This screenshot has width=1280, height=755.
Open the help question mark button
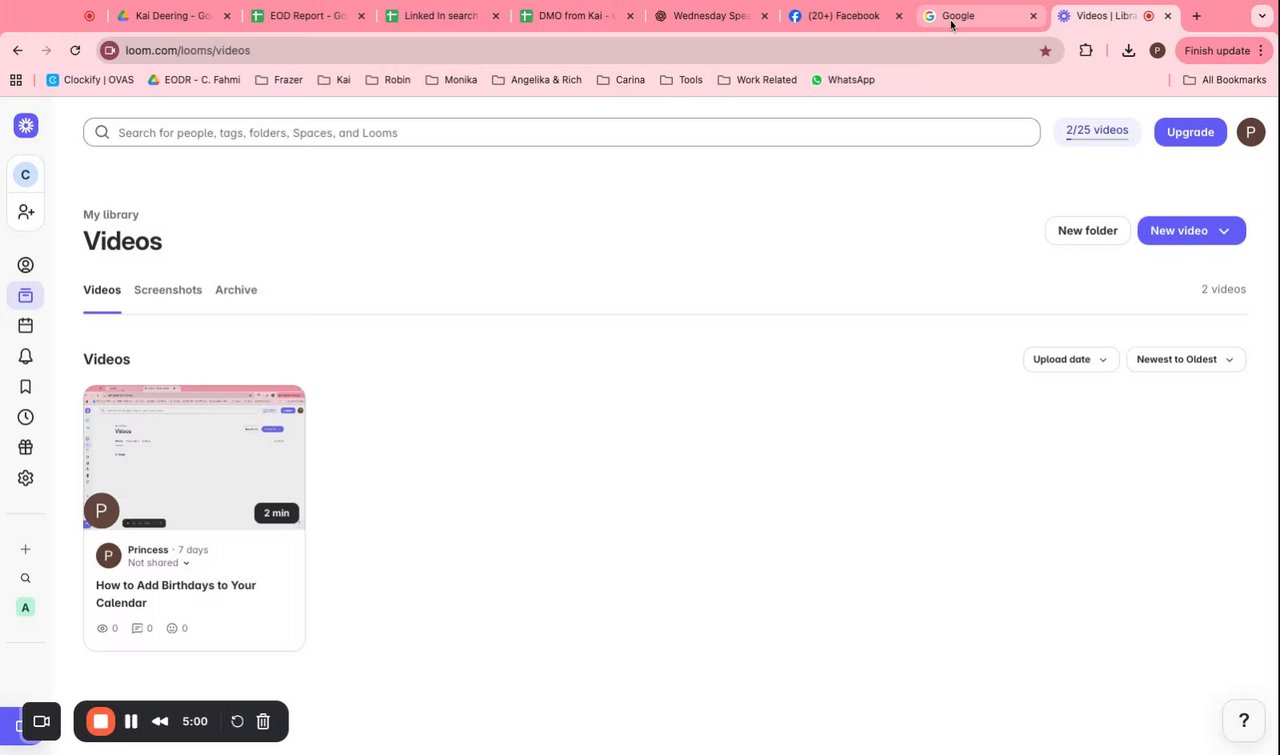tap(1244, 720)
